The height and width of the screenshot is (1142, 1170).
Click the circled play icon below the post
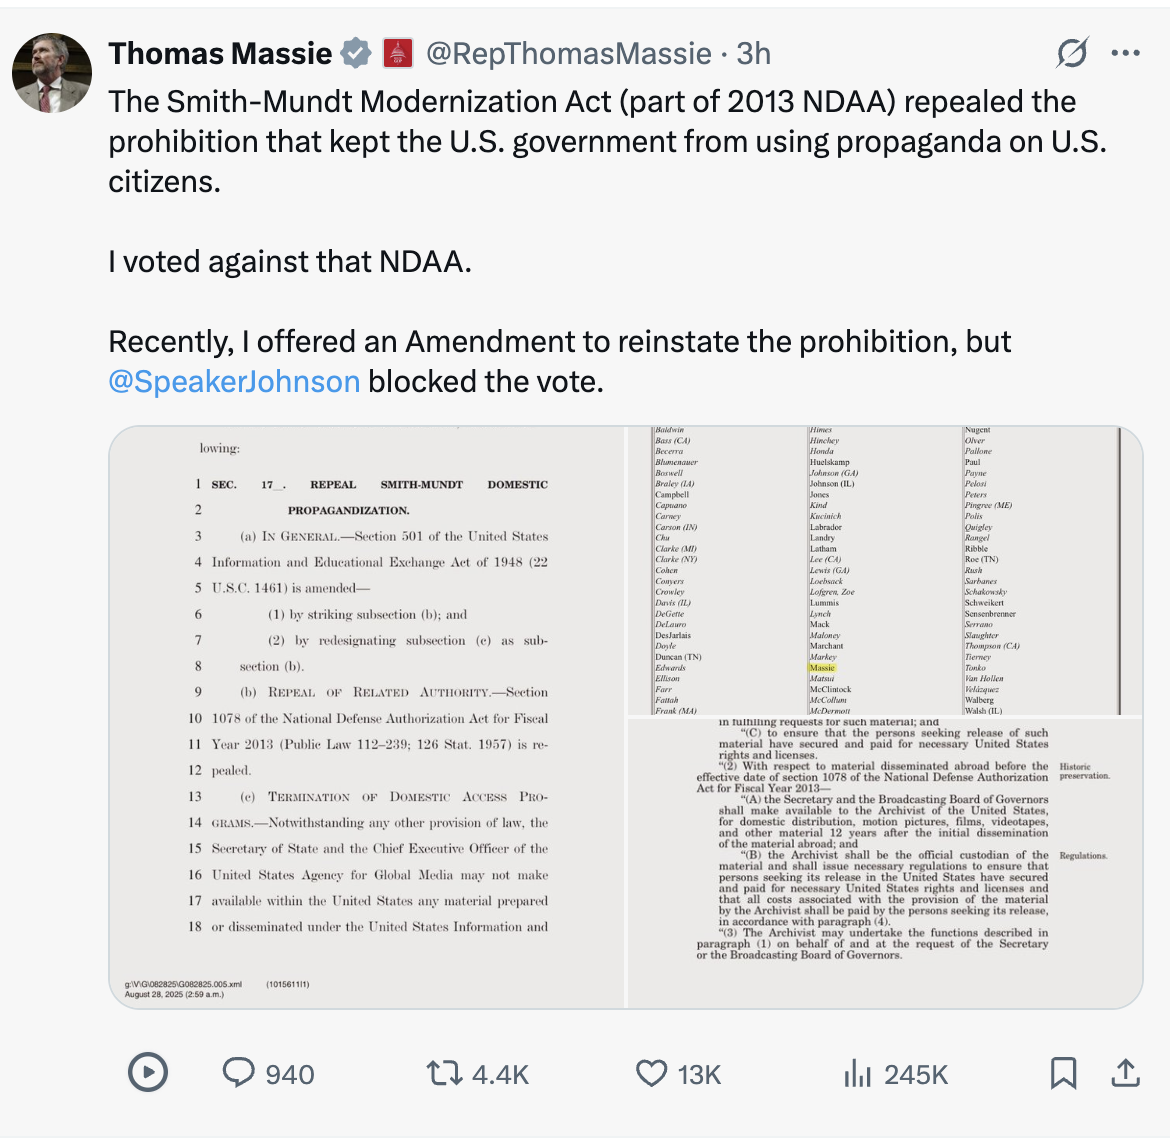point(148,1073)
